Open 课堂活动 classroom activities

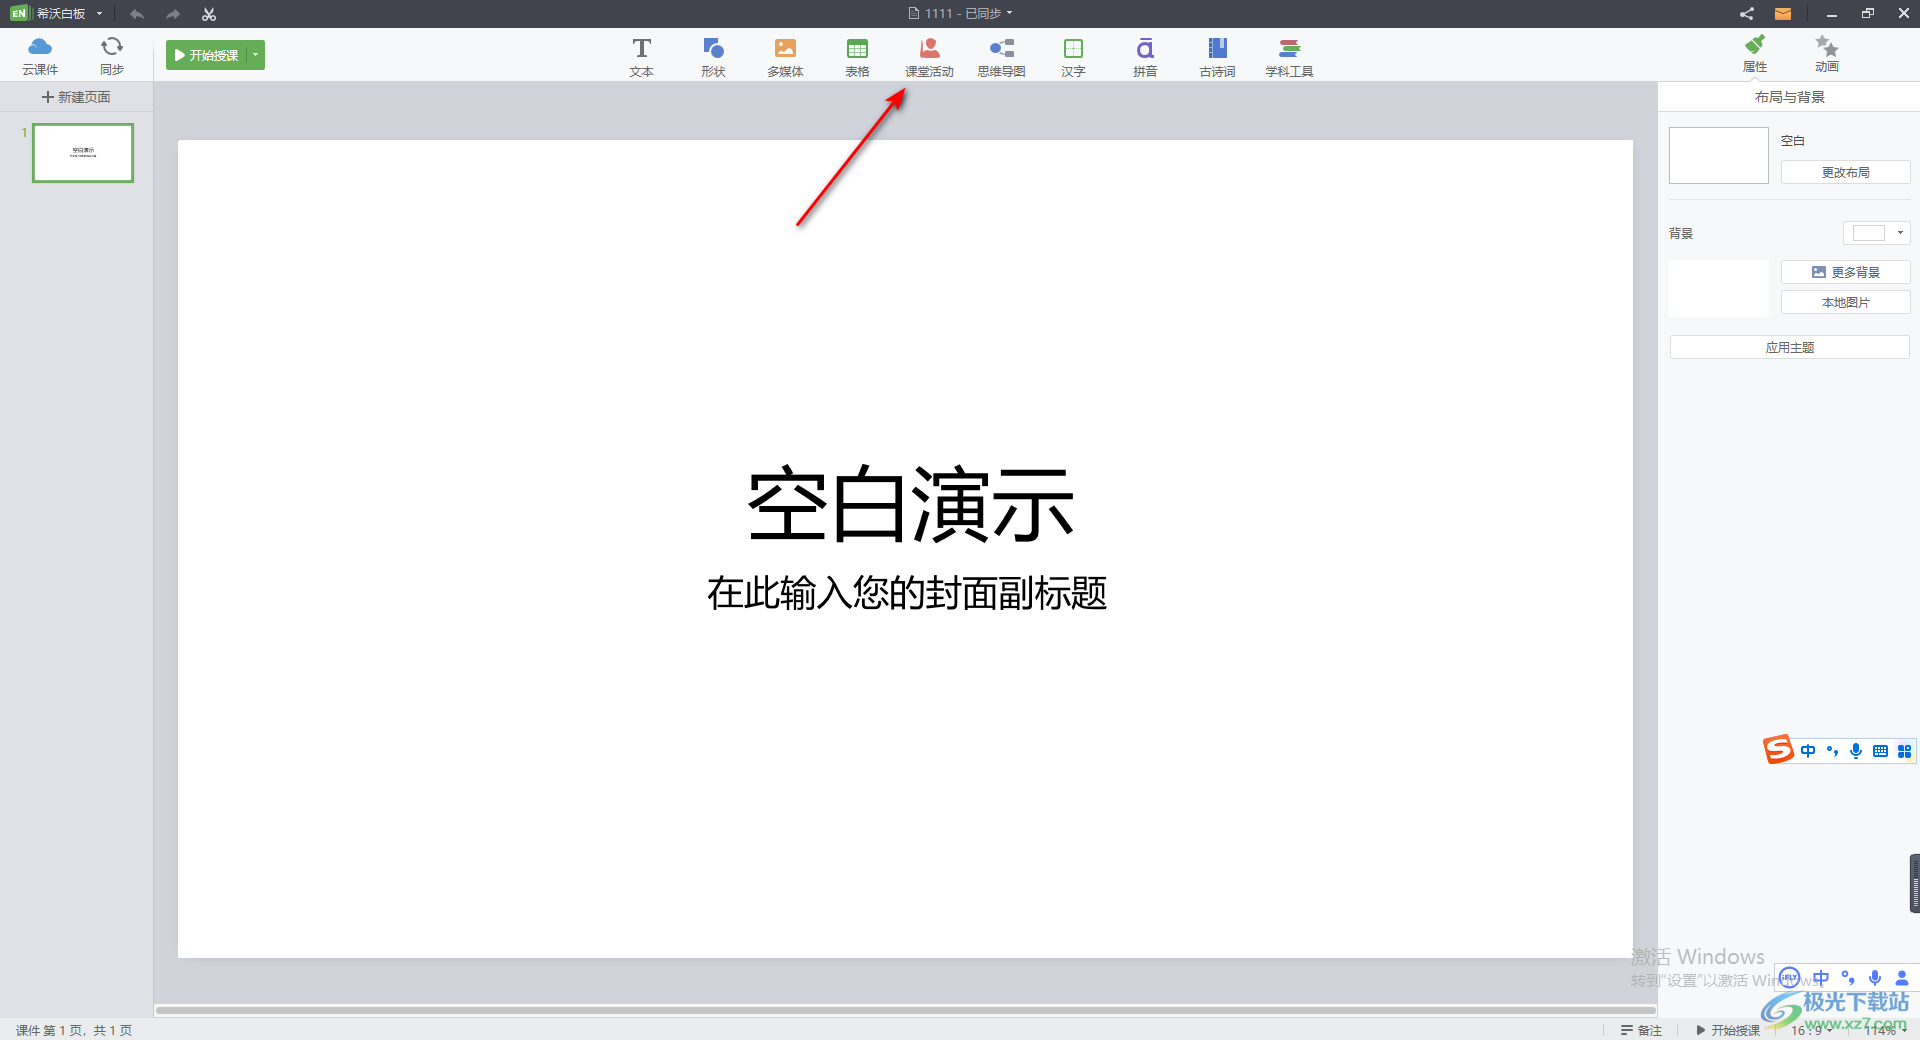coord(929,57)
